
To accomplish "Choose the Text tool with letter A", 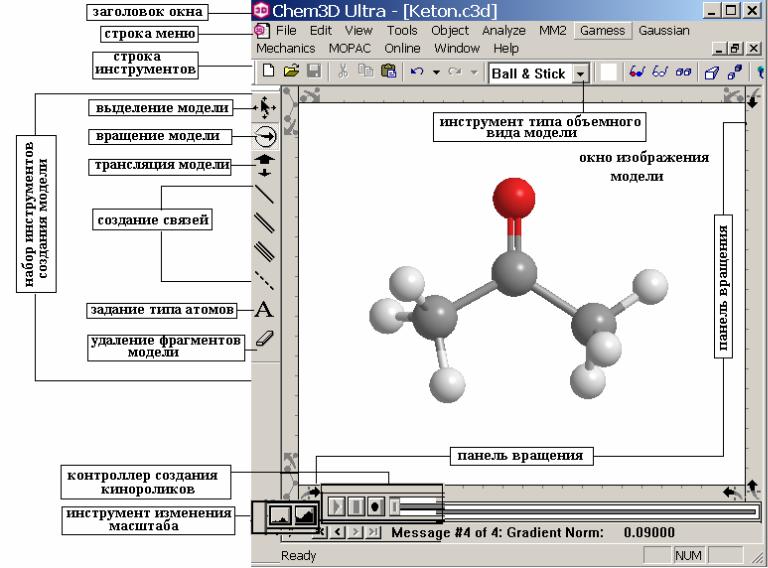I will (264, 309).
